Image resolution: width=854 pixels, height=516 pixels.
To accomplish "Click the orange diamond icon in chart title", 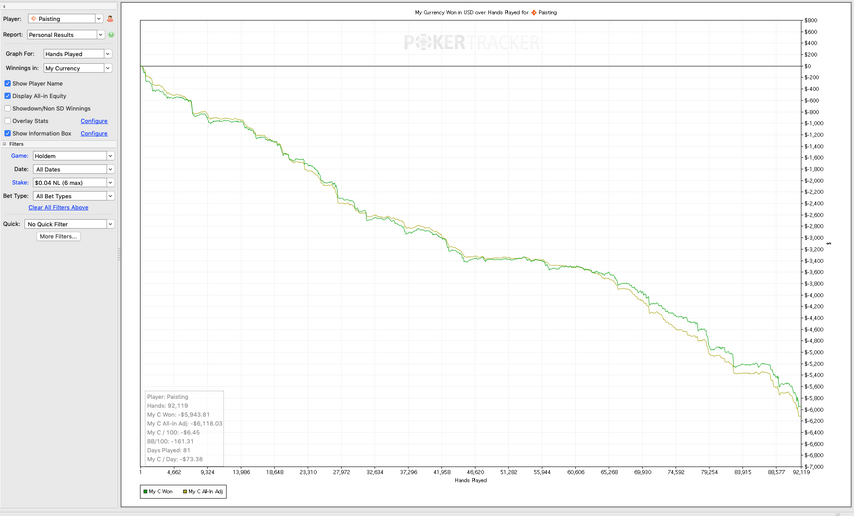I will 534,13.
